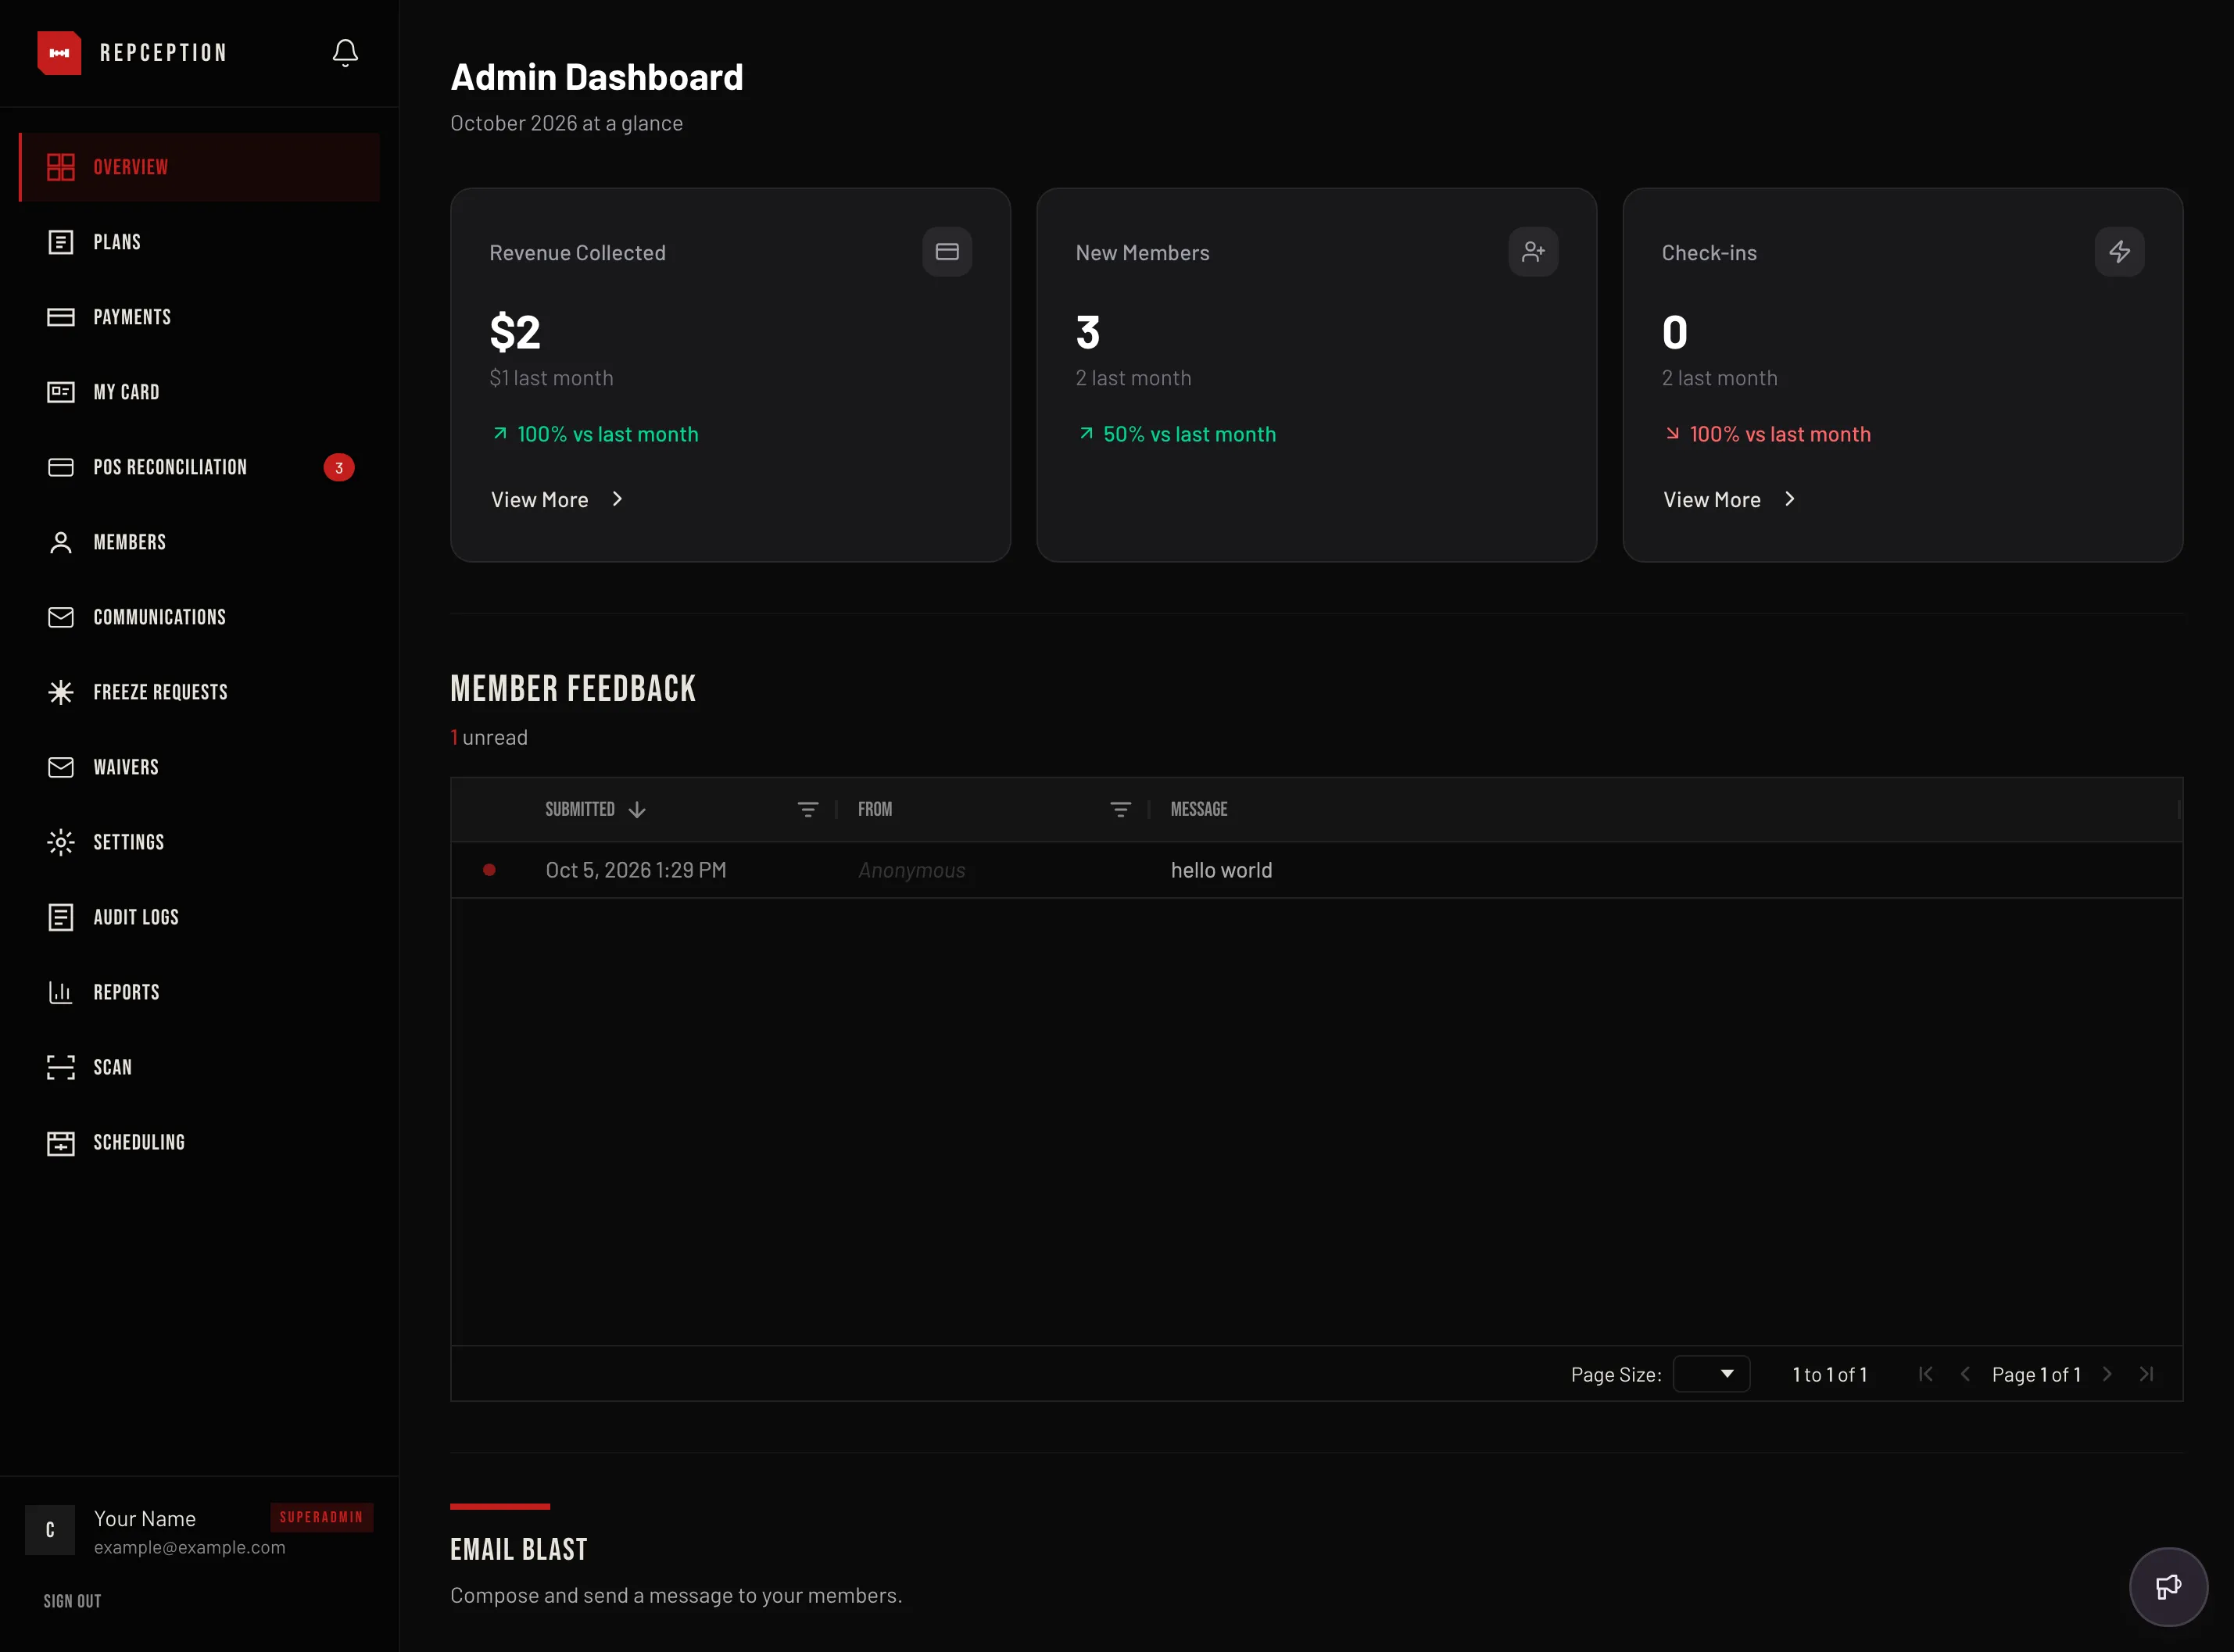Click the Scan icon
Screen dimensions: 2234x1652
(x=61, y=1067)
